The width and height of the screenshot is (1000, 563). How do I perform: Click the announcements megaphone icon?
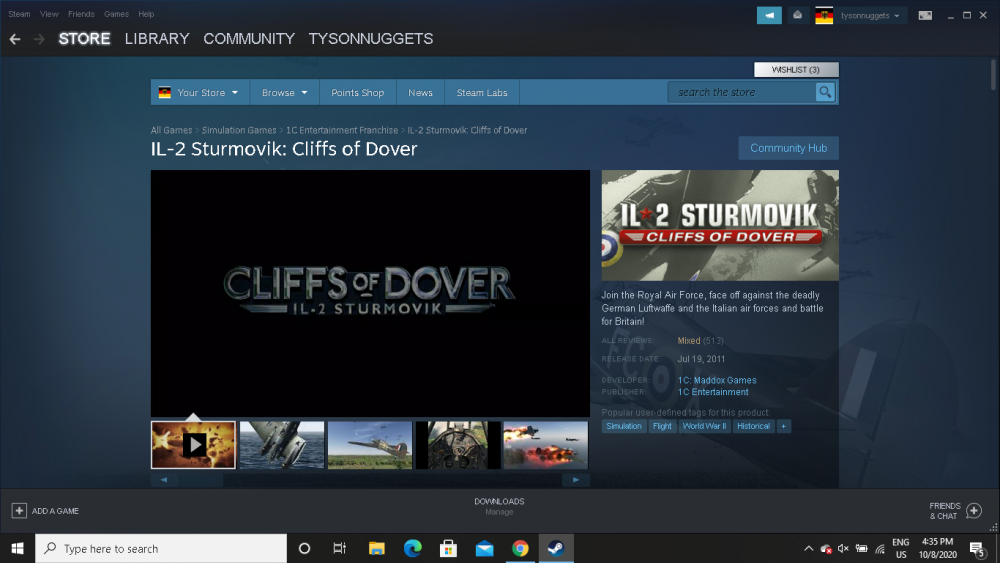click(769, 15)
